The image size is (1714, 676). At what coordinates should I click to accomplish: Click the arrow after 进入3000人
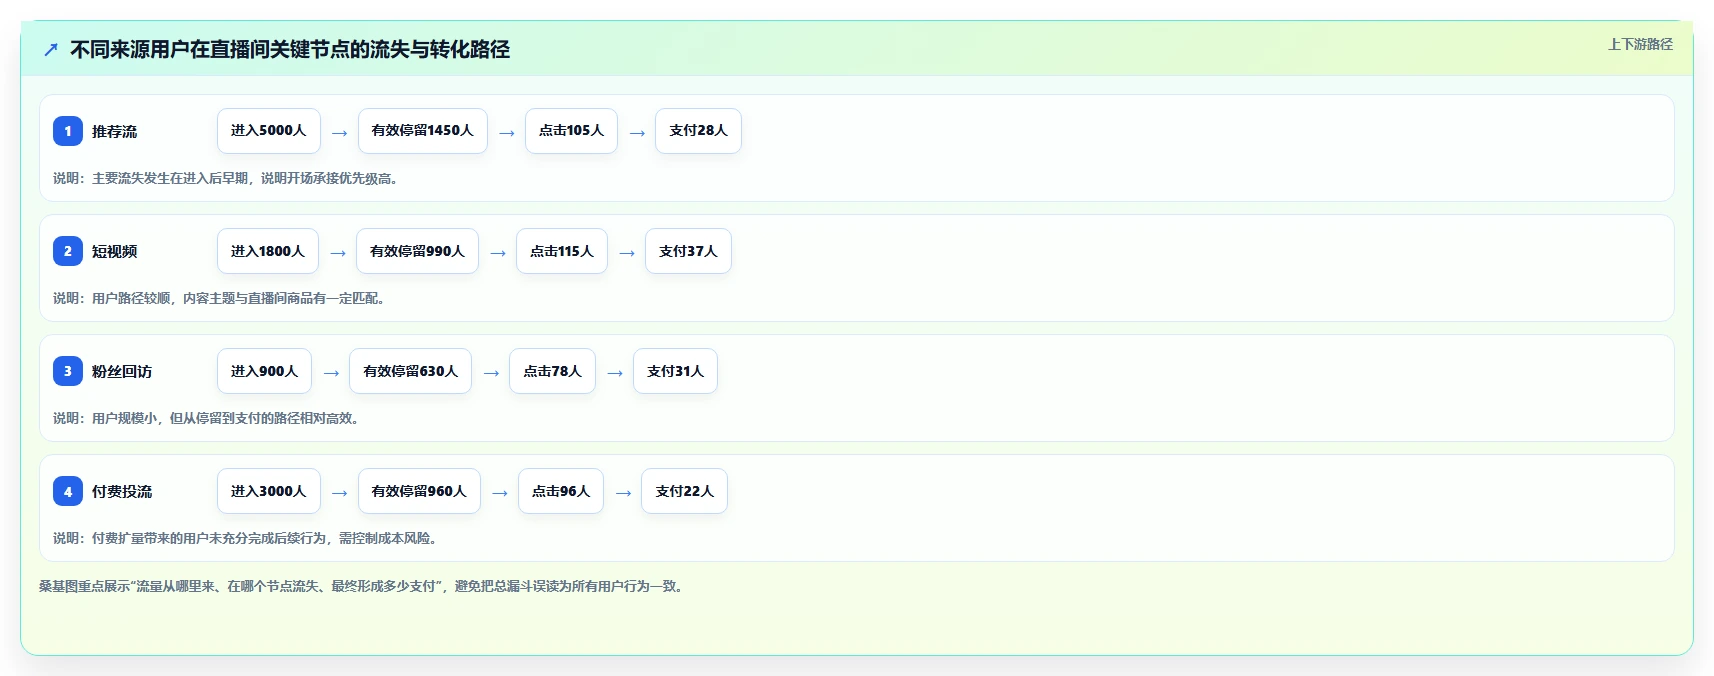tap(339, 492)
